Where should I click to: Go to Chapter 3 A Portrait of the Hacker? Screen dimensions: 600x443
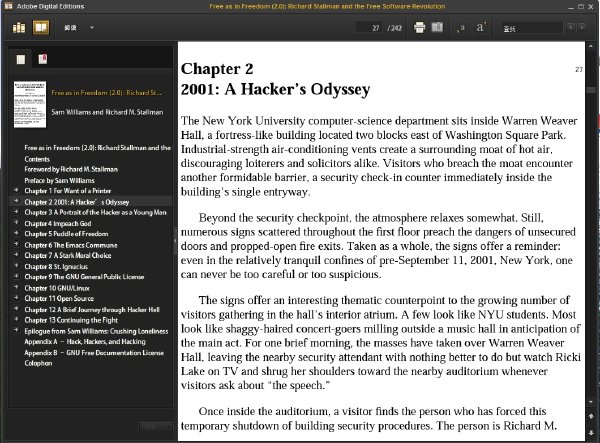point(95,212)
